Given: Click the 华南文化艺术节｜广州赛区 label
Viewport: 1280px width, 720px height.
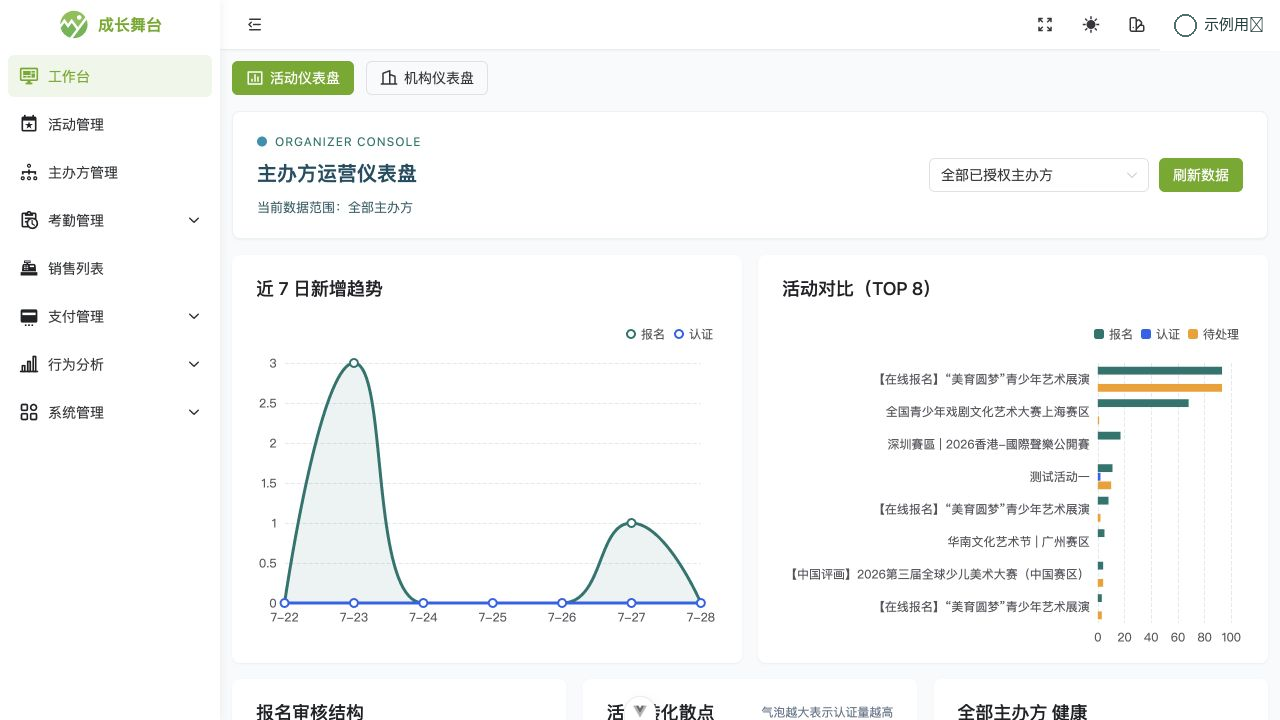Looking at the screenshot, I should [x=1019, y=542].
